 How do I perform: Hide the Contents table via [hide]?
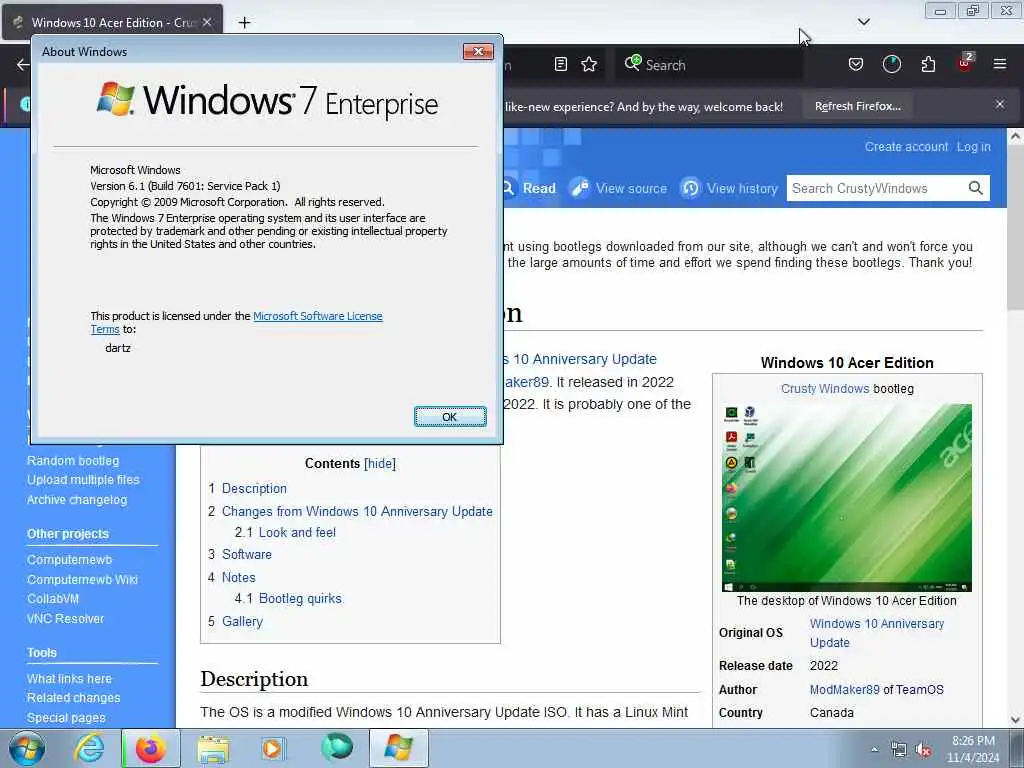pos(379,463)
